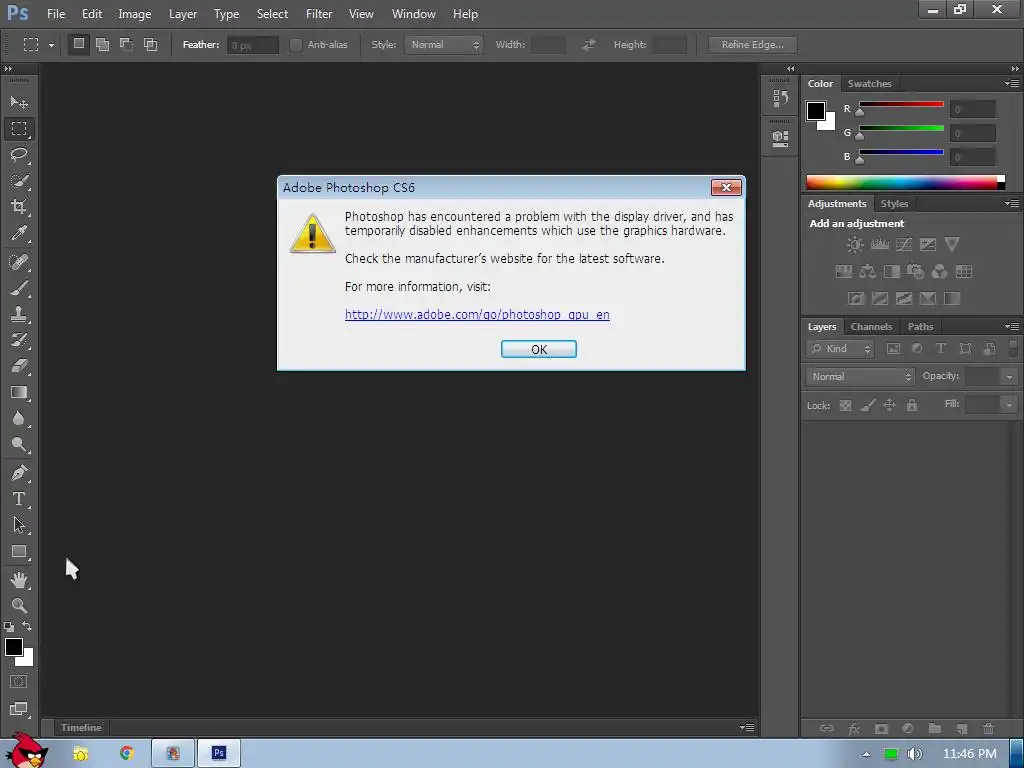Switch to the Channels tab

[871, 327]
